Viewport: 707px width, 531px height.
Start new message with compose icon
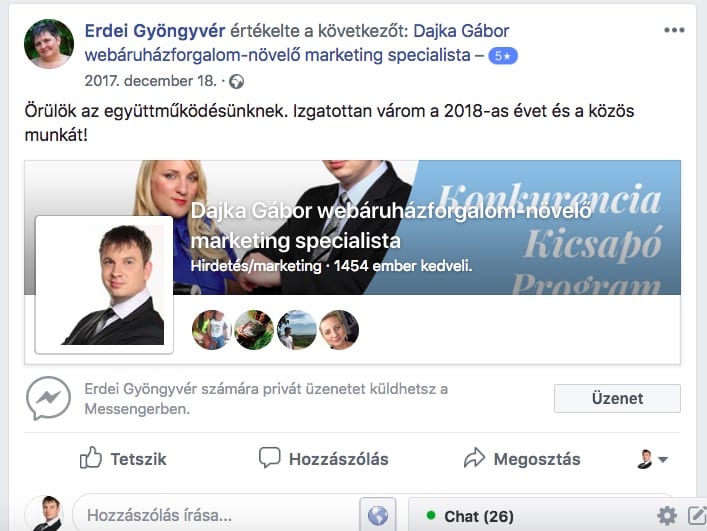tap(697, 516)
